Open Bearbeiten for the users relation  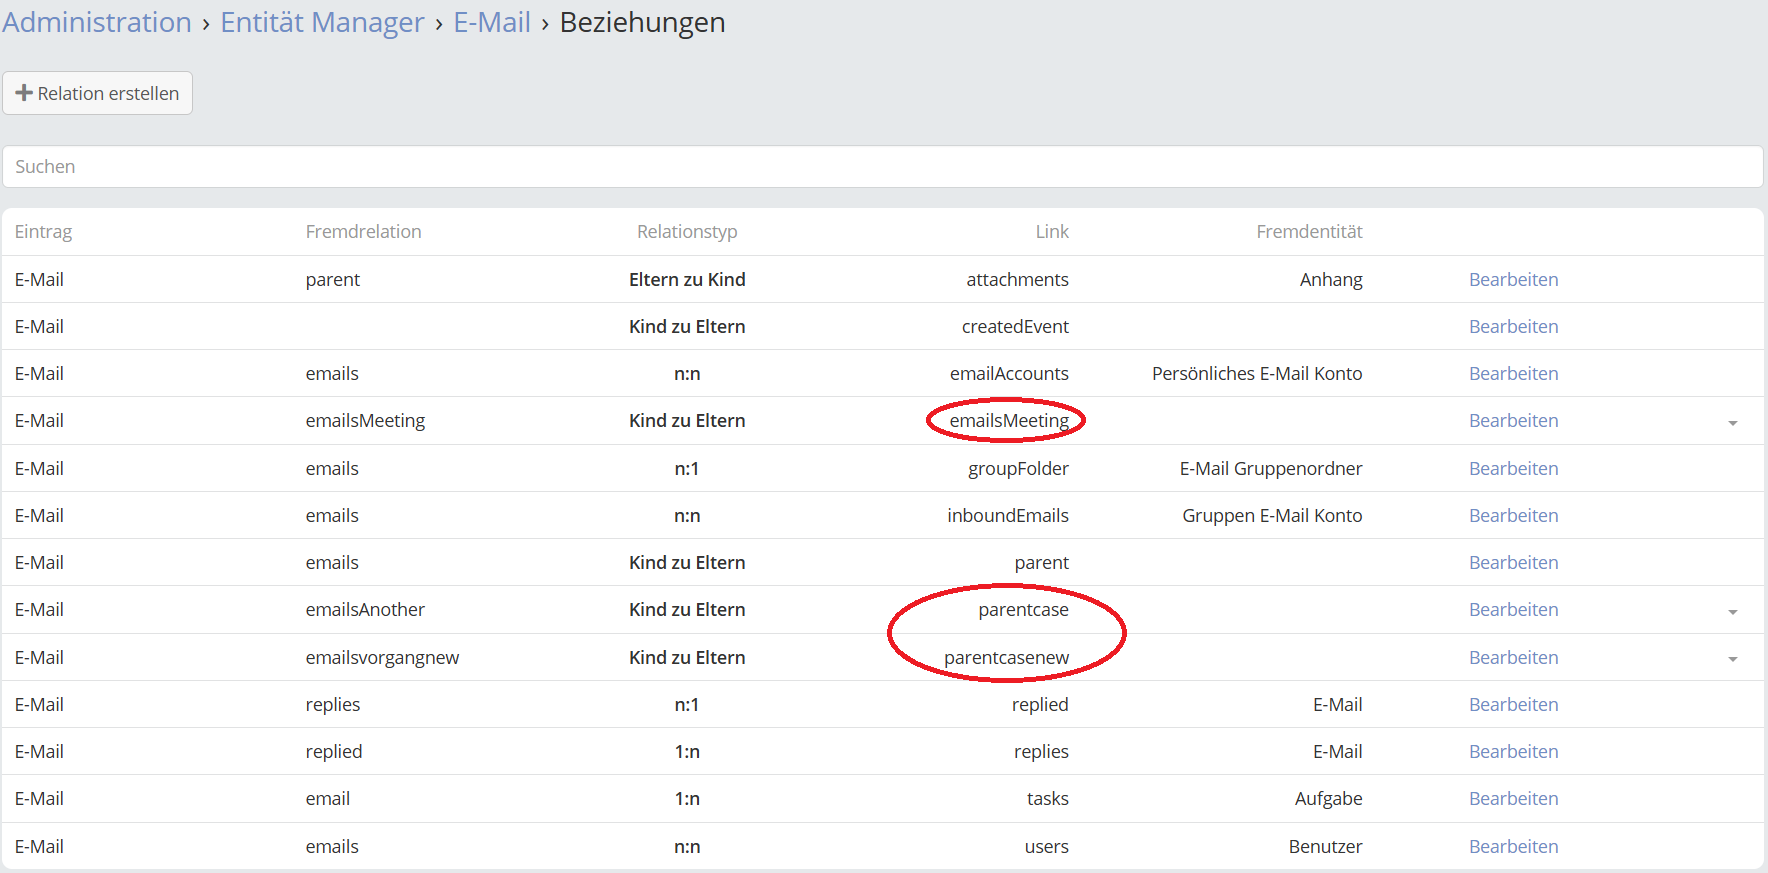point(1513,847)
